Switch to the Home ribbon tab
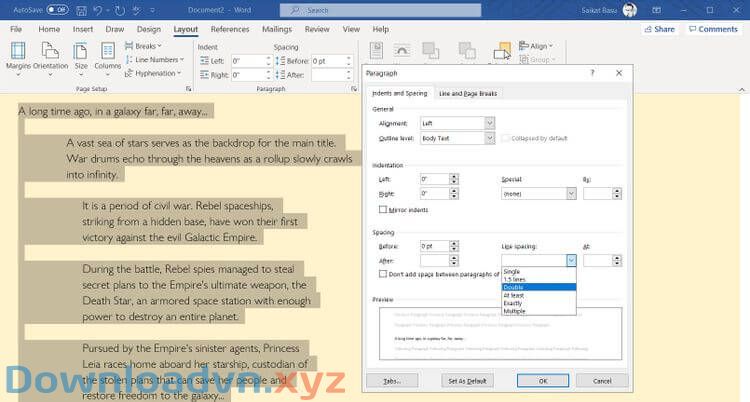The image size is (750, 402). (49, 29)
